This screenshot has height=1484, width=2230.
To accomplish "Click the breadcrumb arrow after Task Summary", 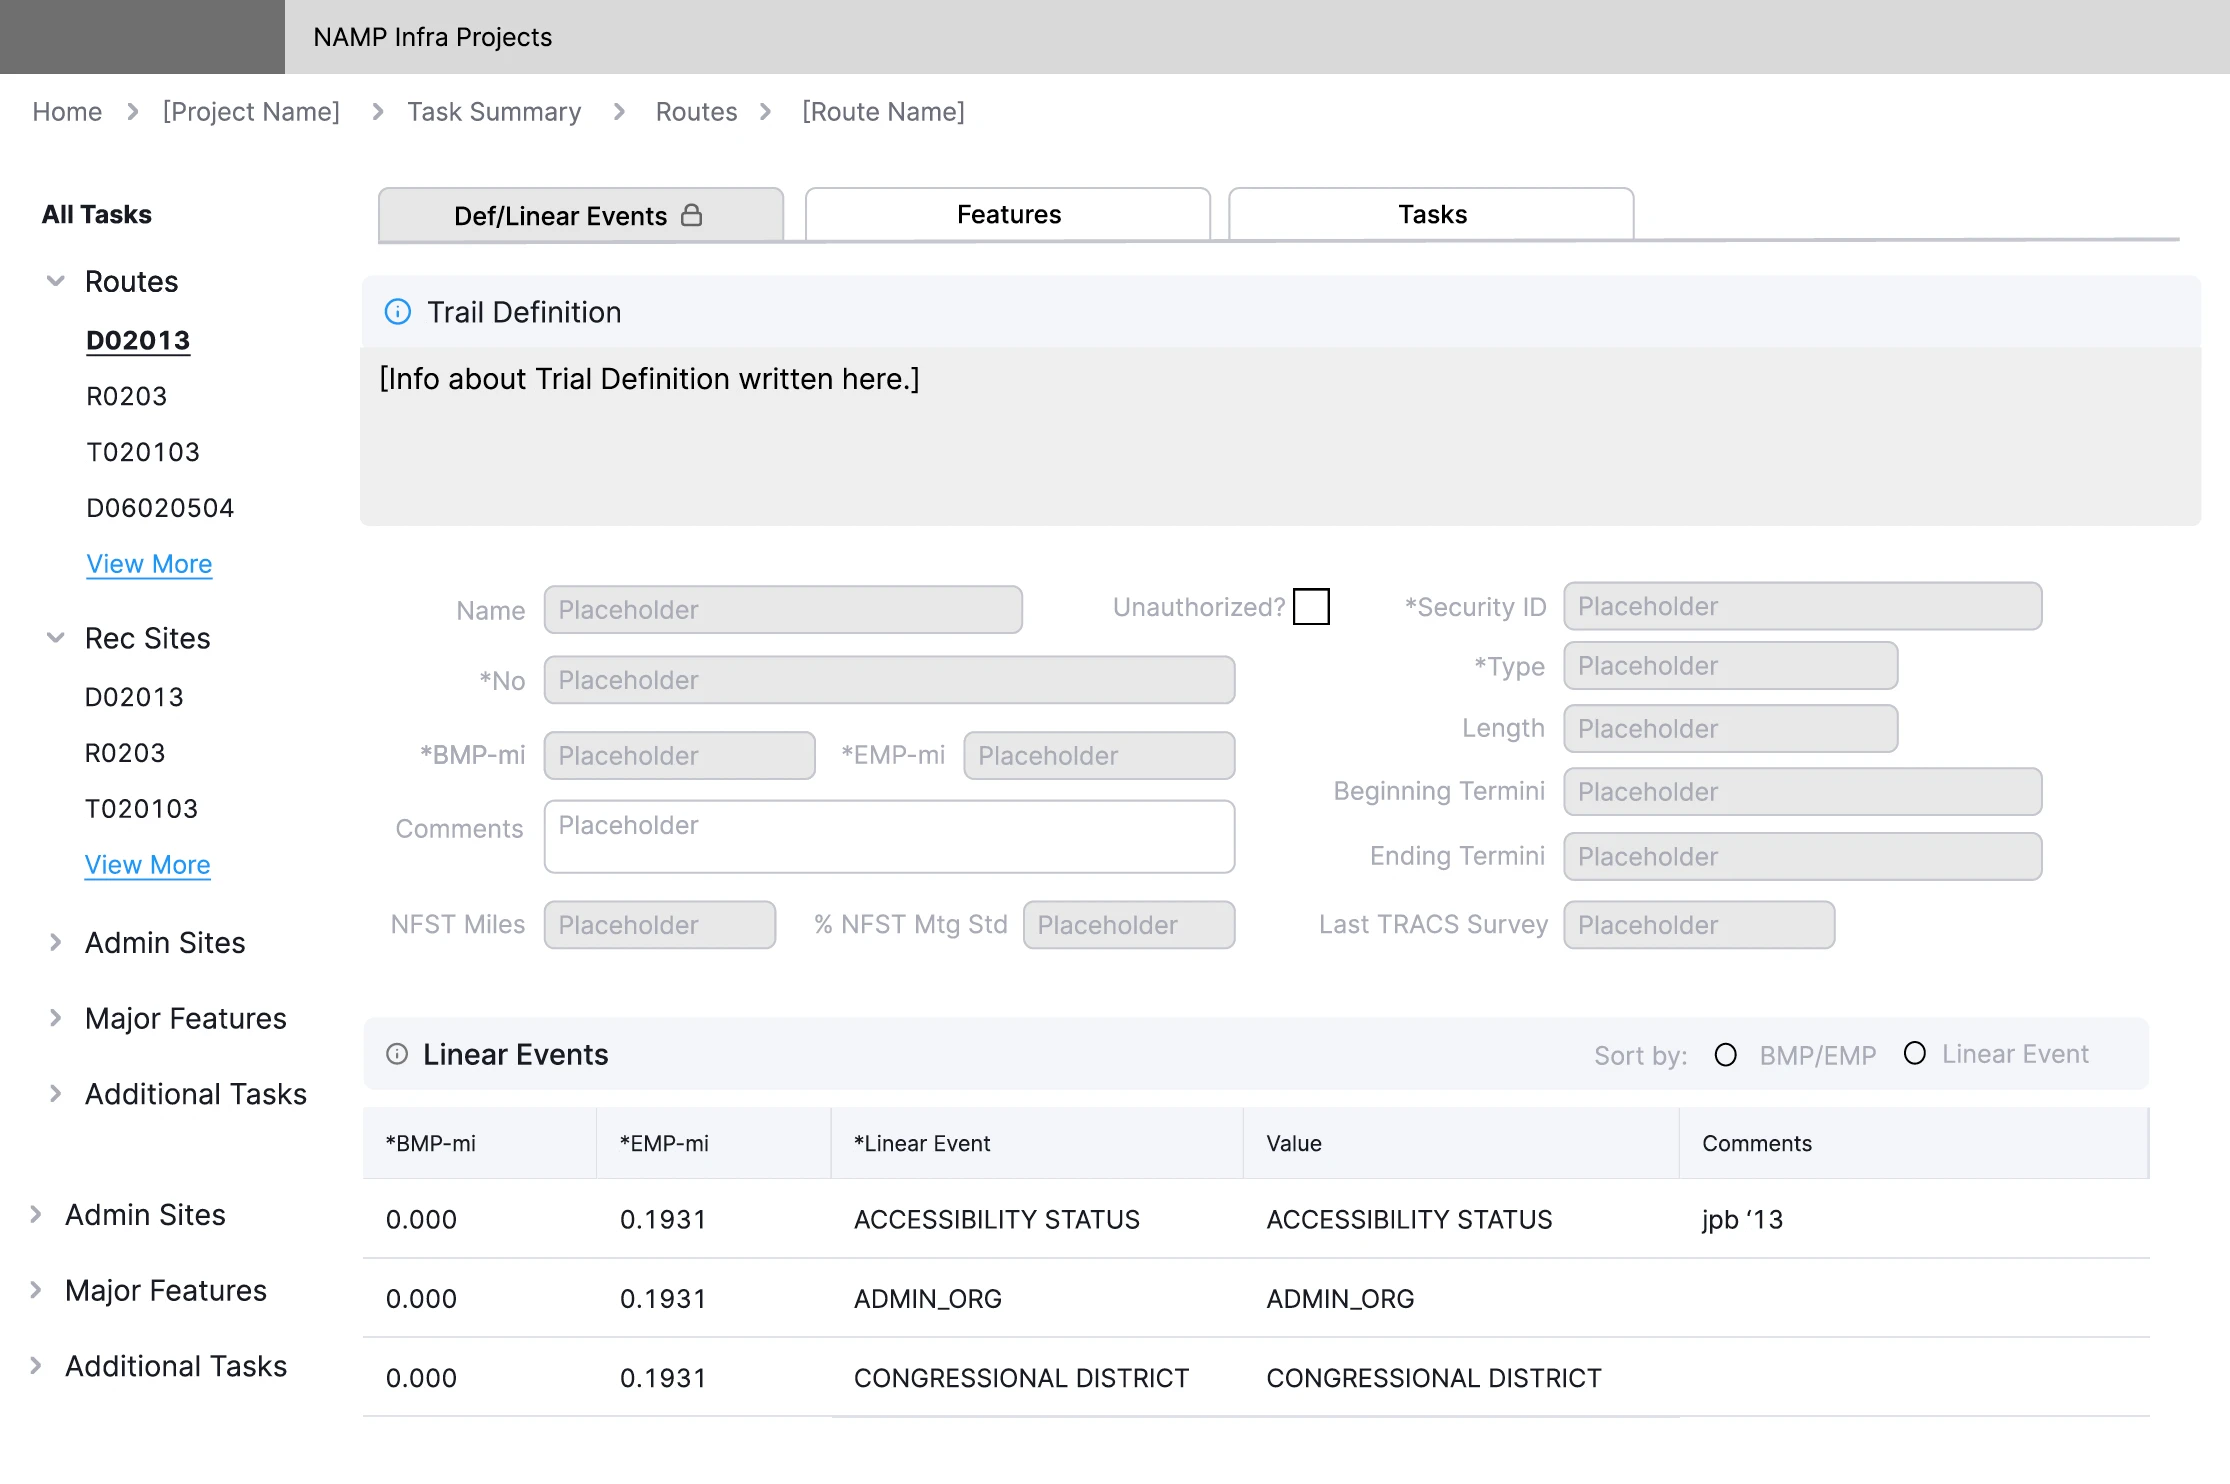I will (x=619, y=112).
